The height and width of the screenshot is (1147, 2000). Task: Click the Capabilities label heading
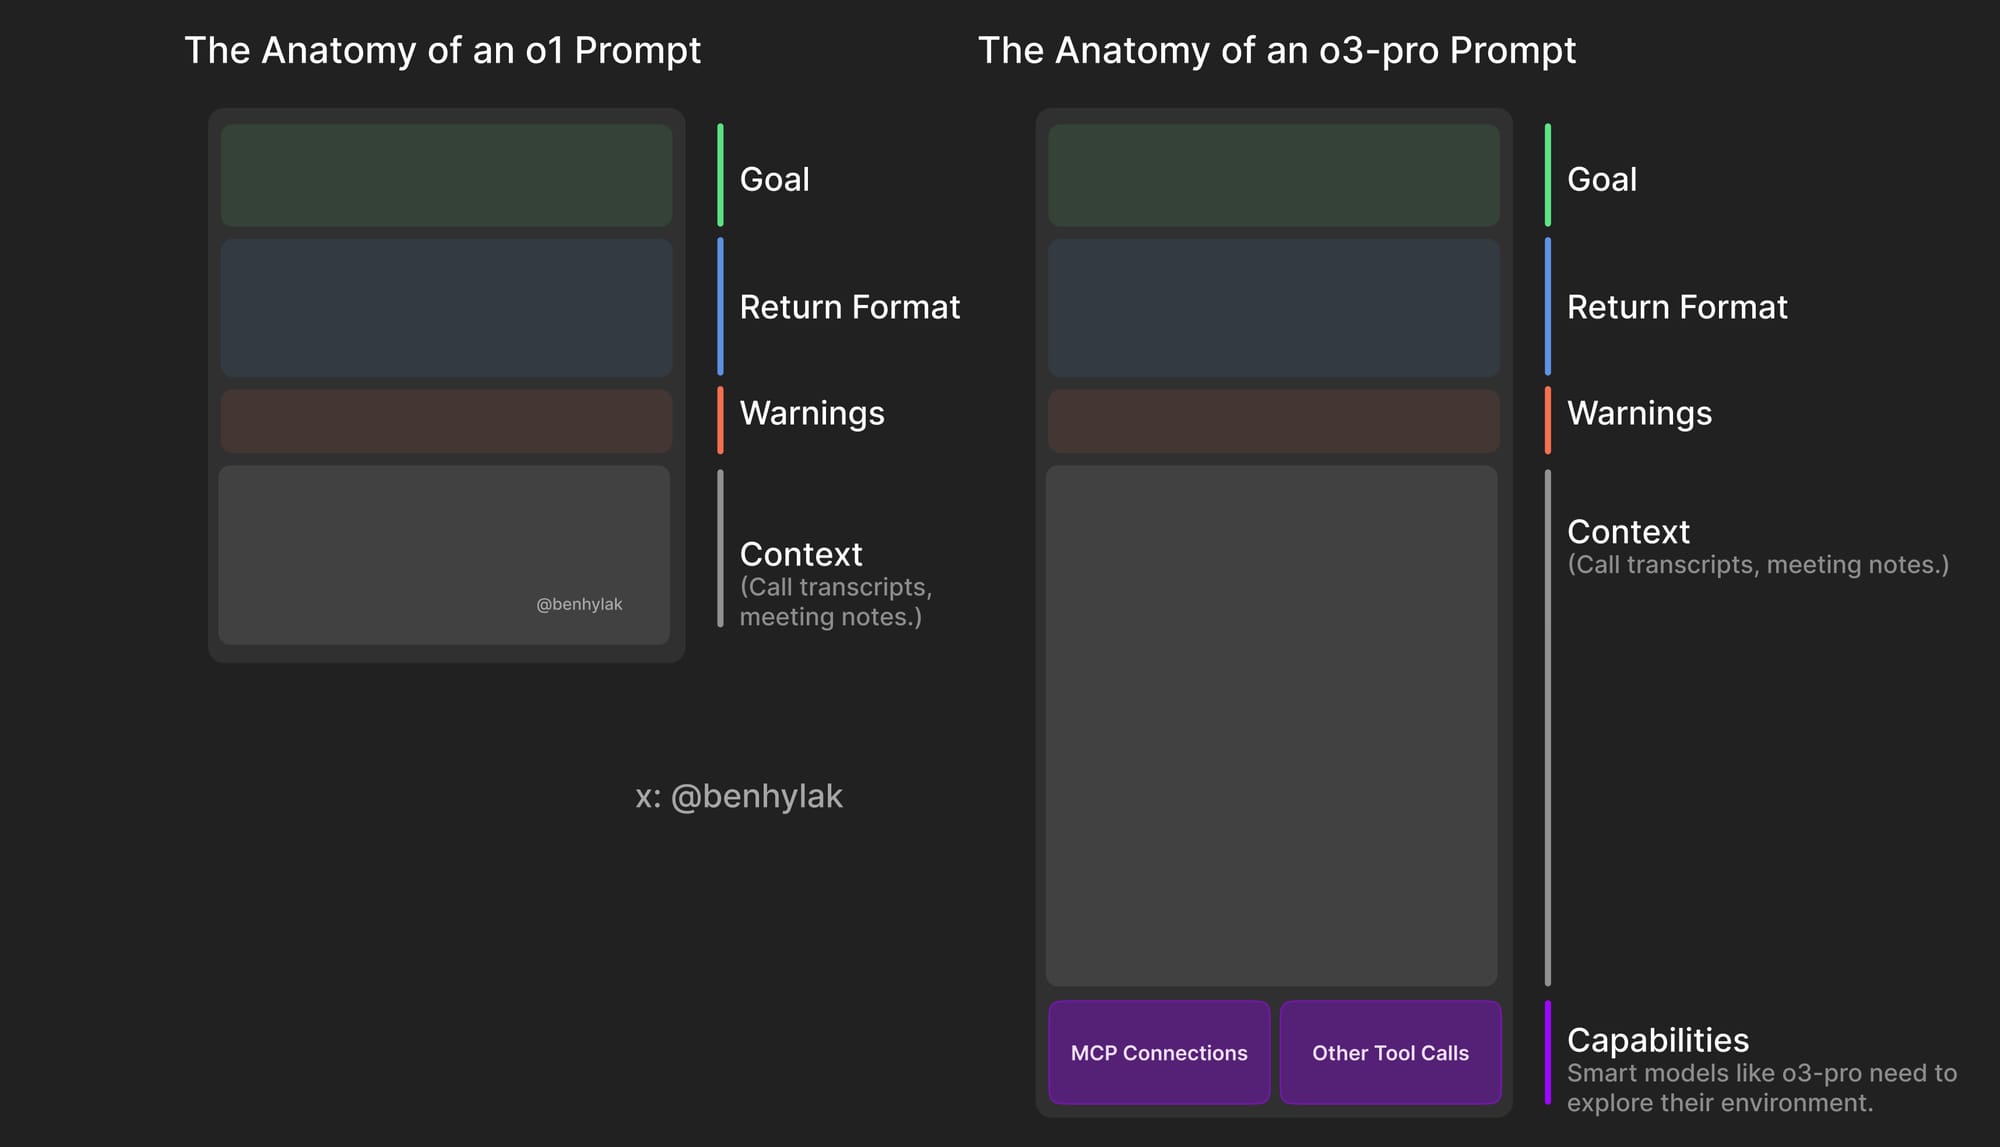(x=1657, y=1040)
